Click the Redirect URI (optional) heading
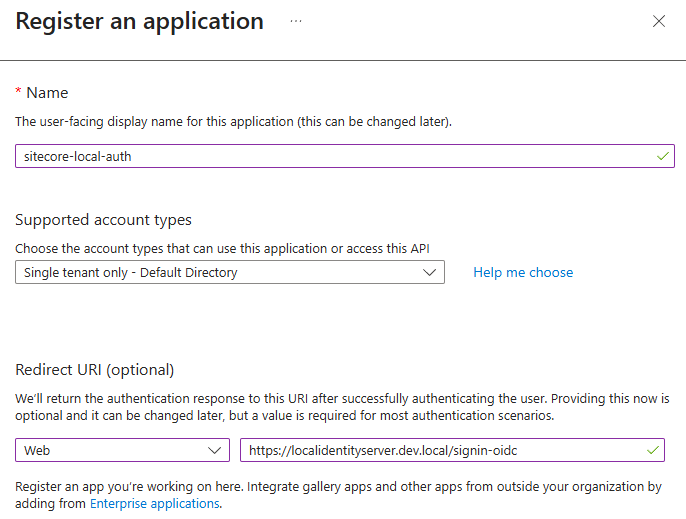 (94, 370)
